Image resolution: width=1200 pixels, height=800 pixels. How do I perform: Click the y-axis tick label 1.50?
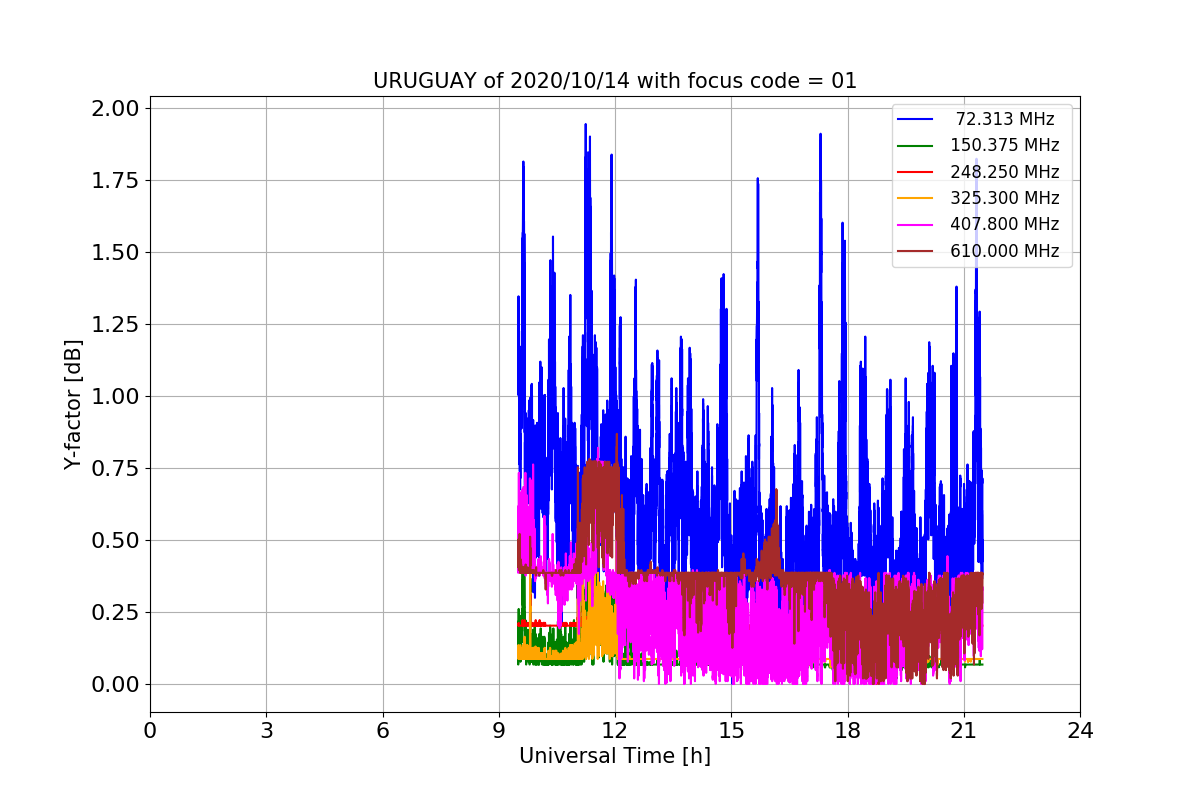point(116,253)
